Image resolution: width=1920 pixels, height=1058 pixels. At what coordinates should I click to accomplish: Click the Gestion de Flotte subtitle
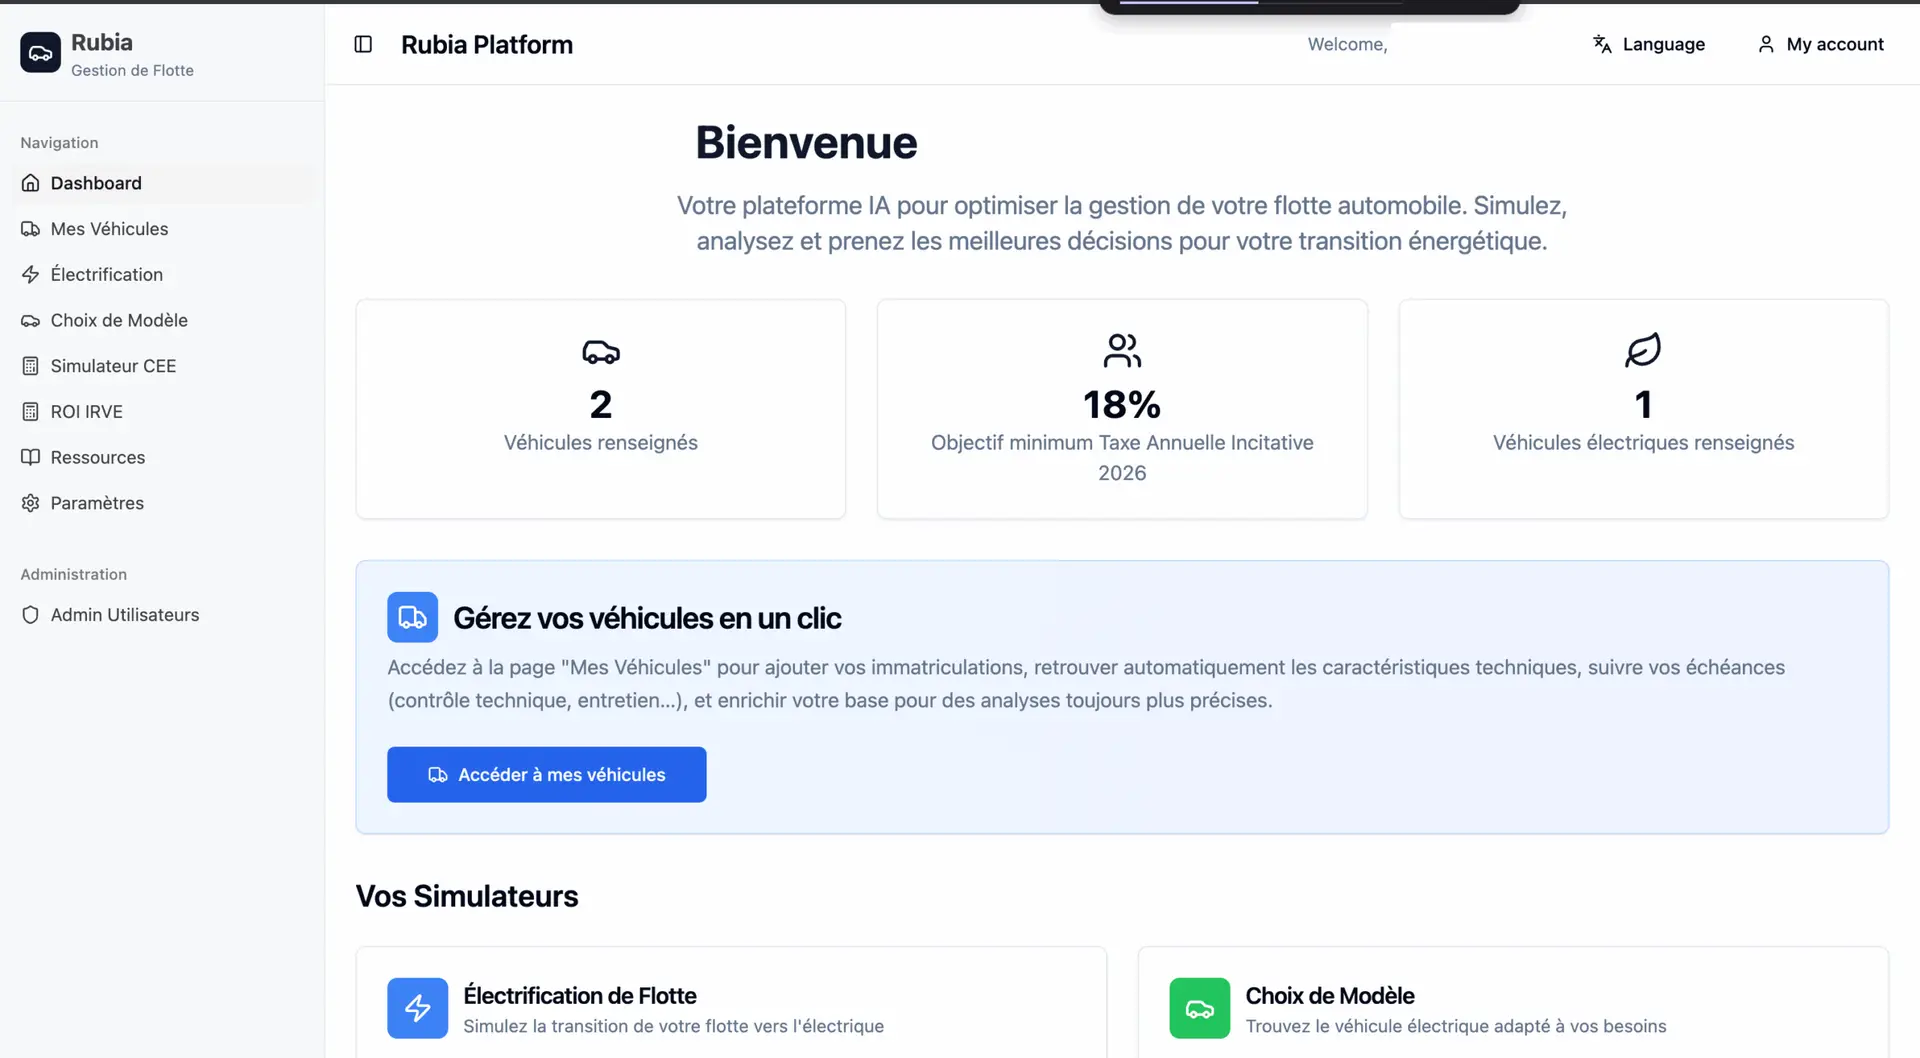point(132,70)
